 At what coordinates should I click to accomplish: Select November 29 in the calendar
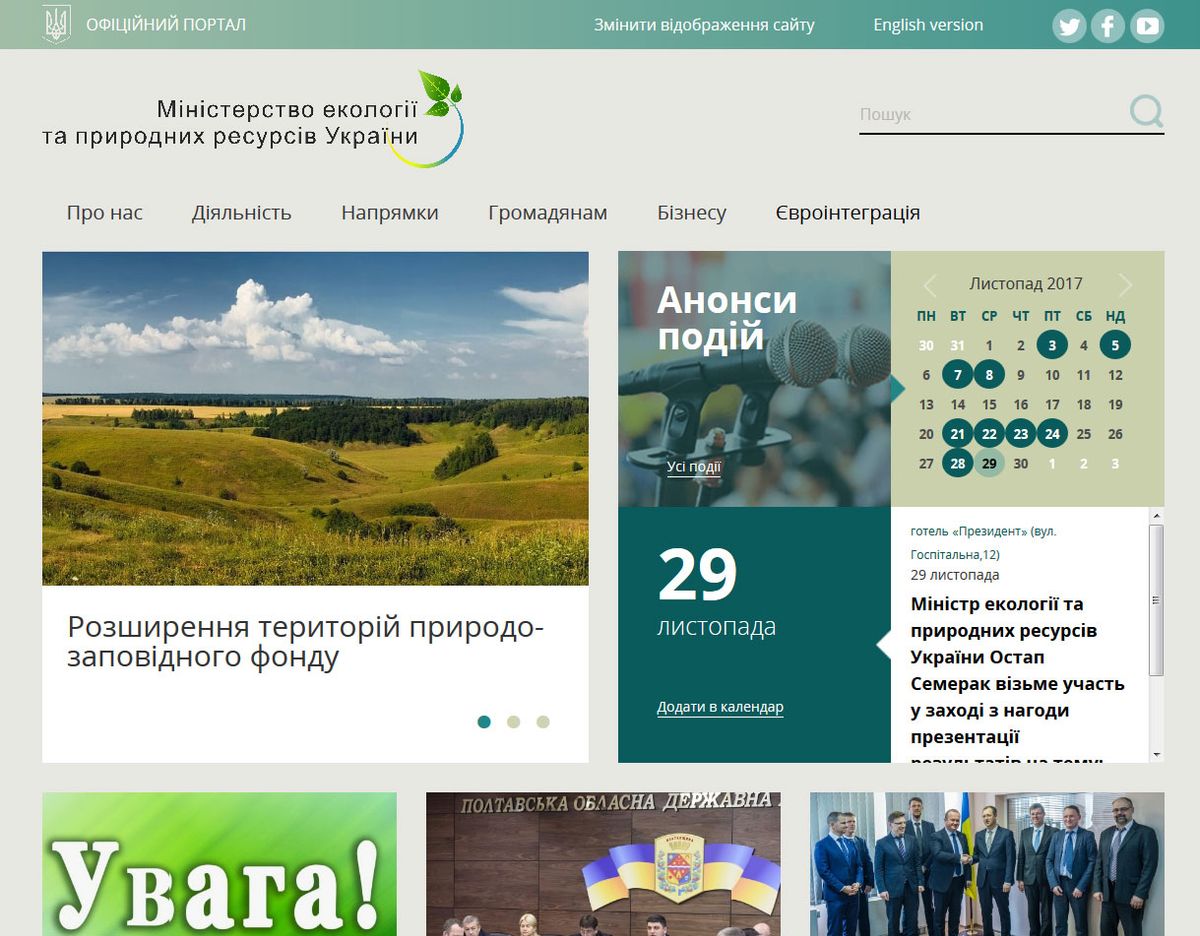[x=989, y=463]
